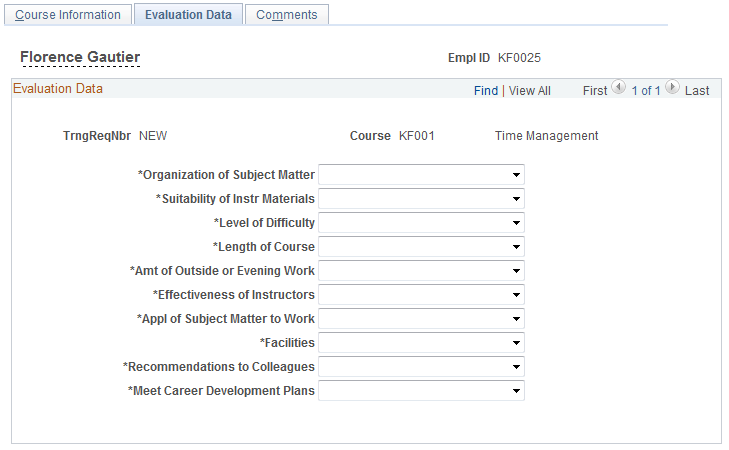Click the Evaluation Data section header text
The image size is (729, 450).
[58, 88]
